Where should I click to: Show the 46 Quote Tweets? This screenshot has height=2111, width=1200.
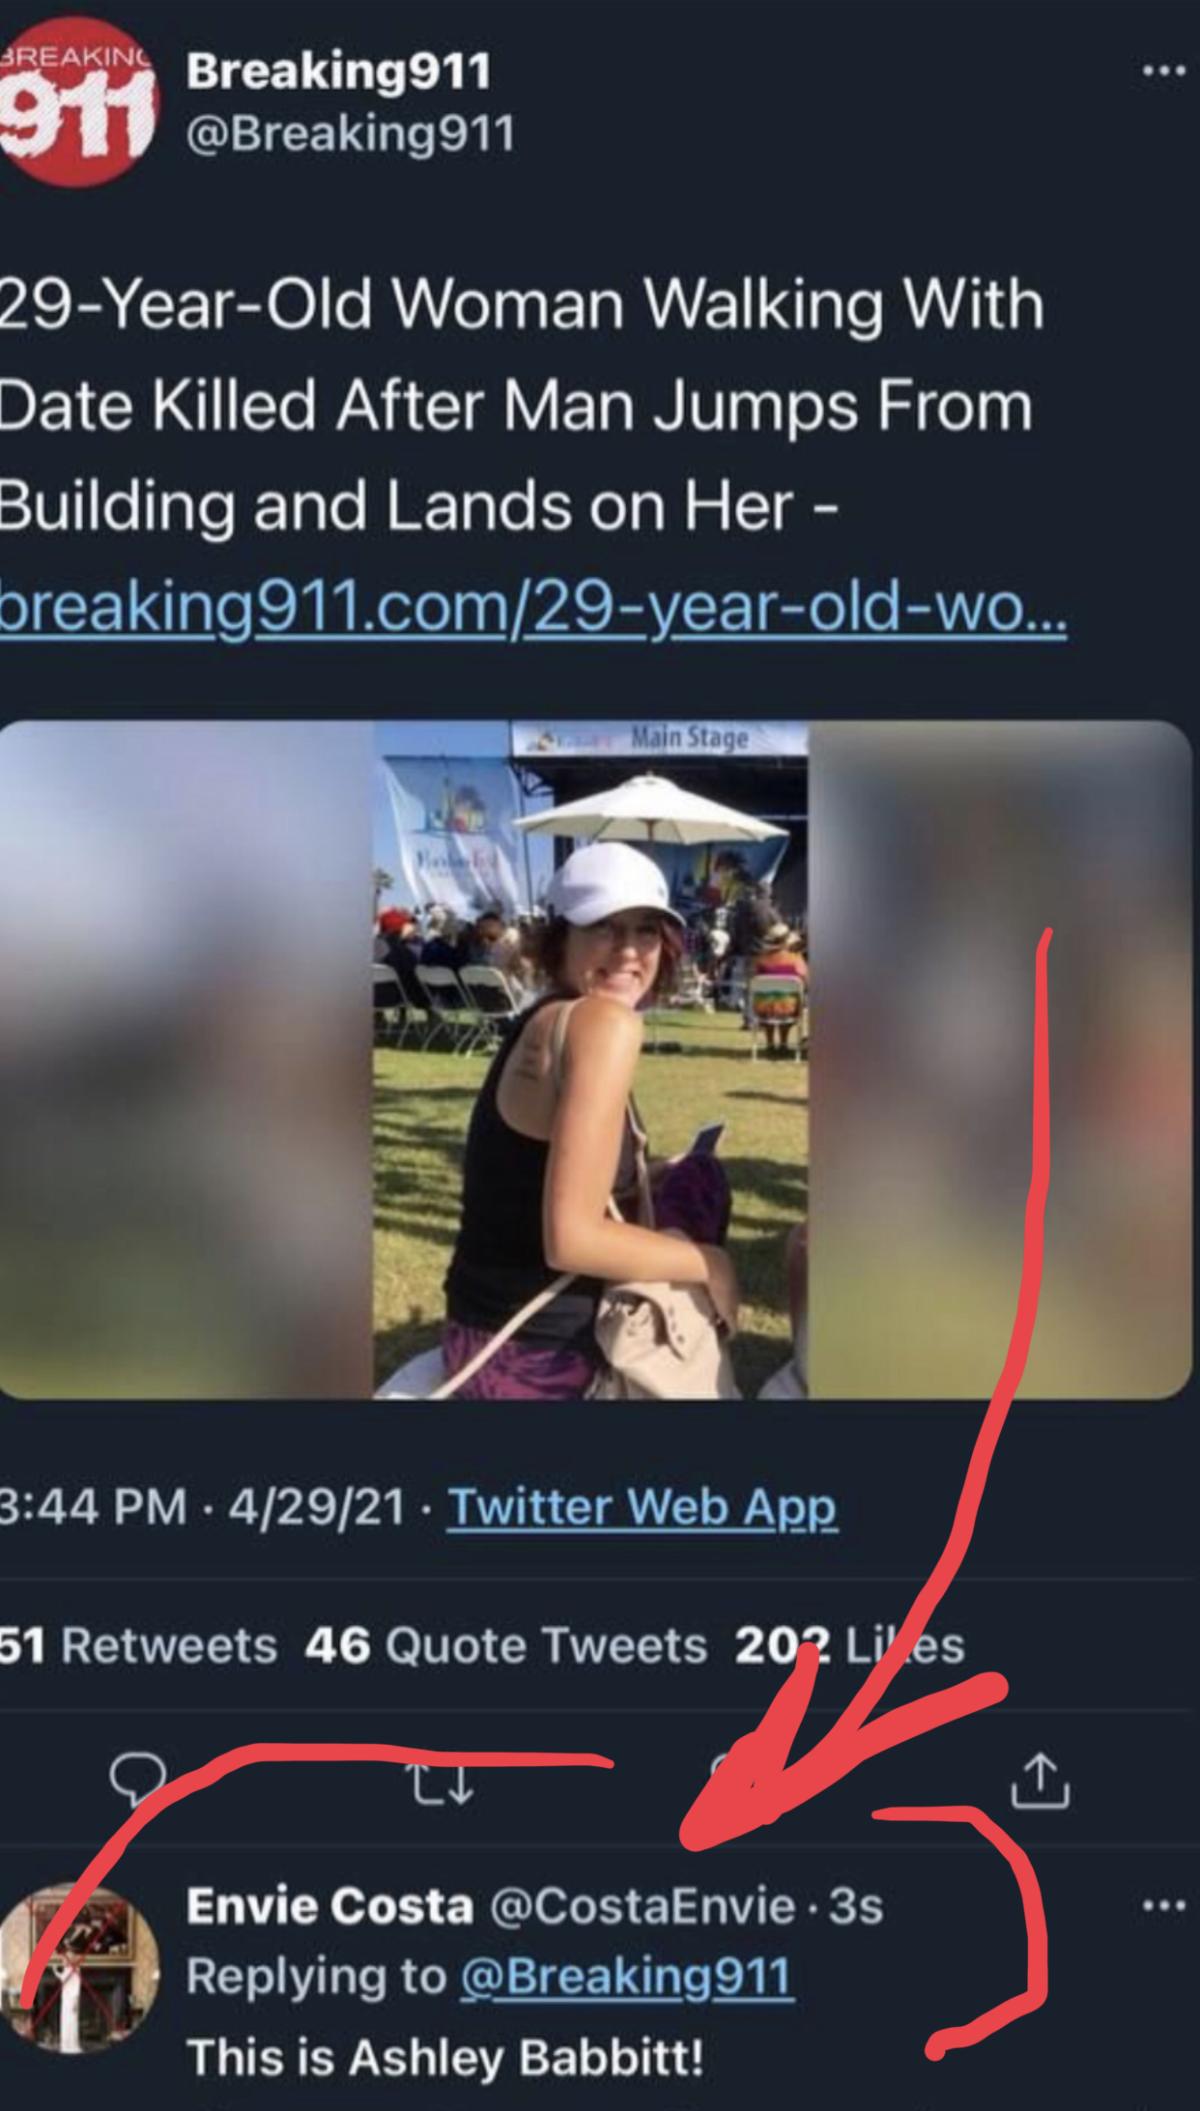coord(506,1644)
